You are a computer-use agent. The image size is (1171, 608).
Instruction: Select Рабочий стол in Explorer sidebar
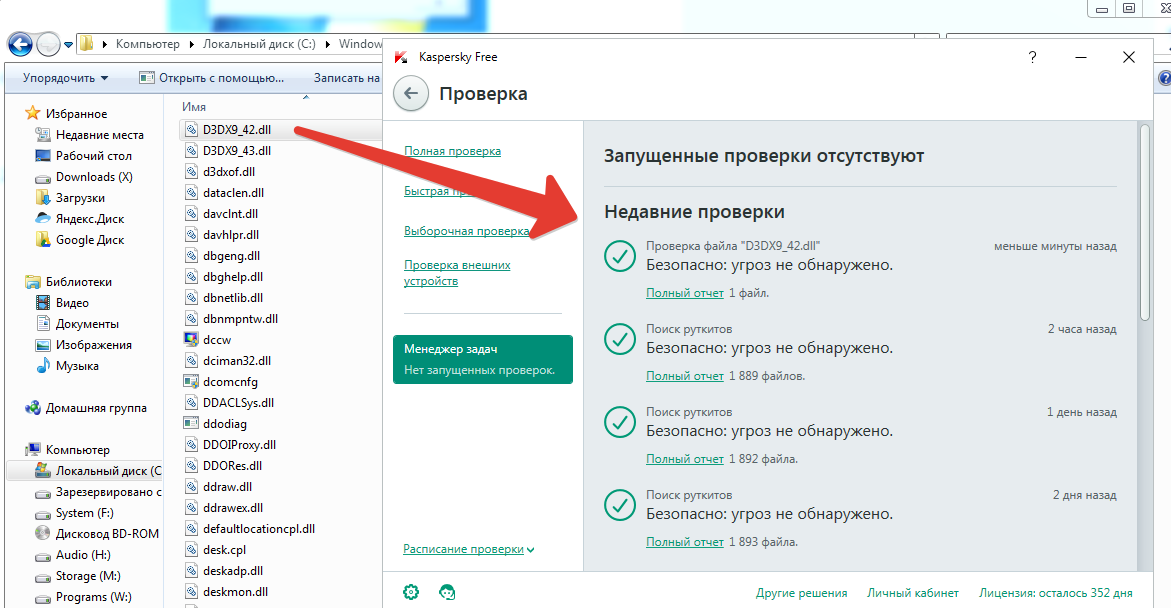point(93,155)
